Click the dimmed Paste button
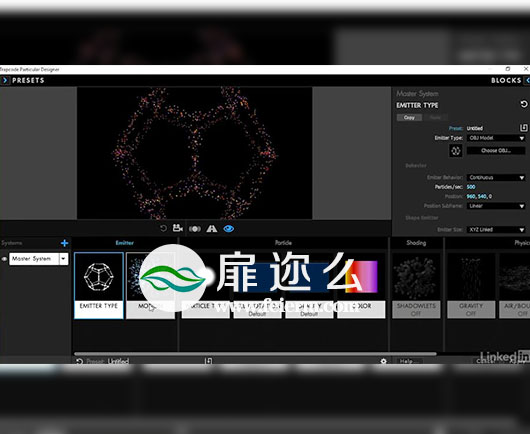The image size is (530, 434). (435, 118)
